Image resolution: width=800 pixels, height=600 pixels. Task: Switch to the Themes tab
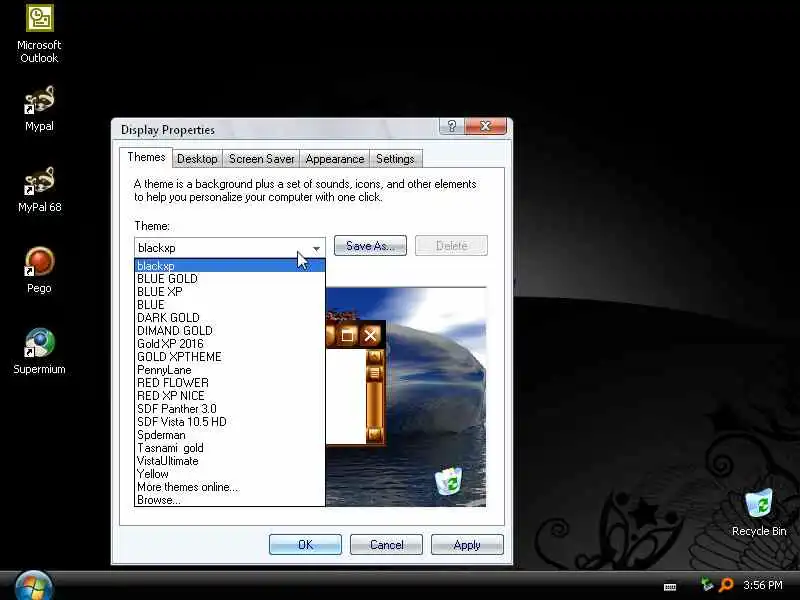(146, 157)
